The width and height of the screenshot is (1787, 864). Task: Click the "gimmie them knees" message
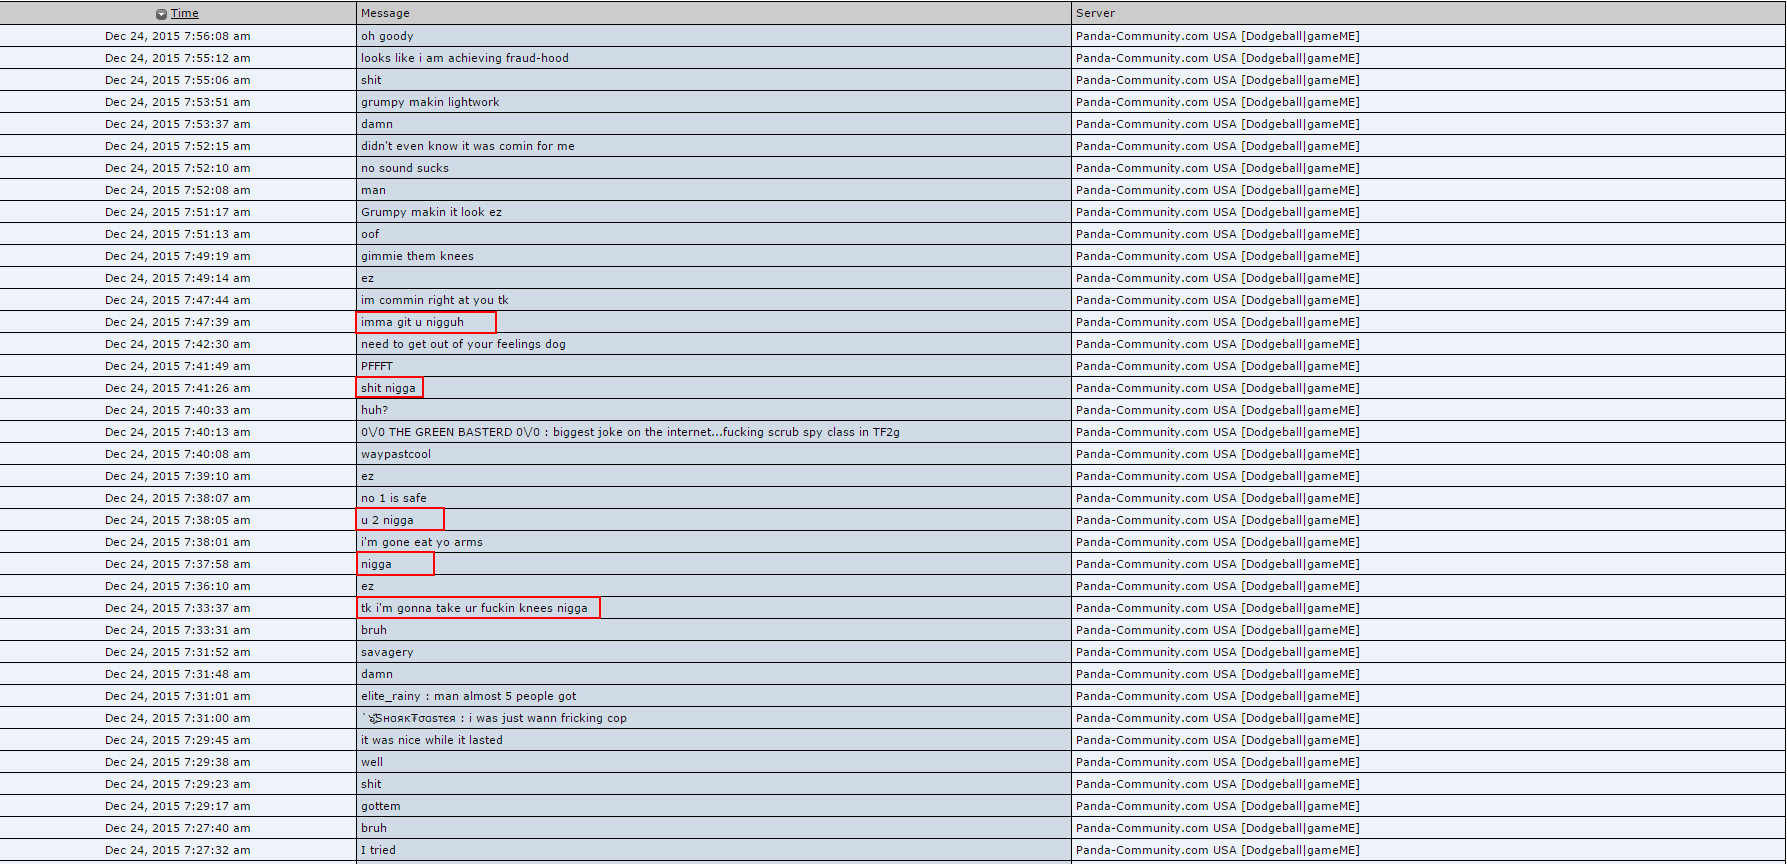pyautogui.click(x=417, y=256)
